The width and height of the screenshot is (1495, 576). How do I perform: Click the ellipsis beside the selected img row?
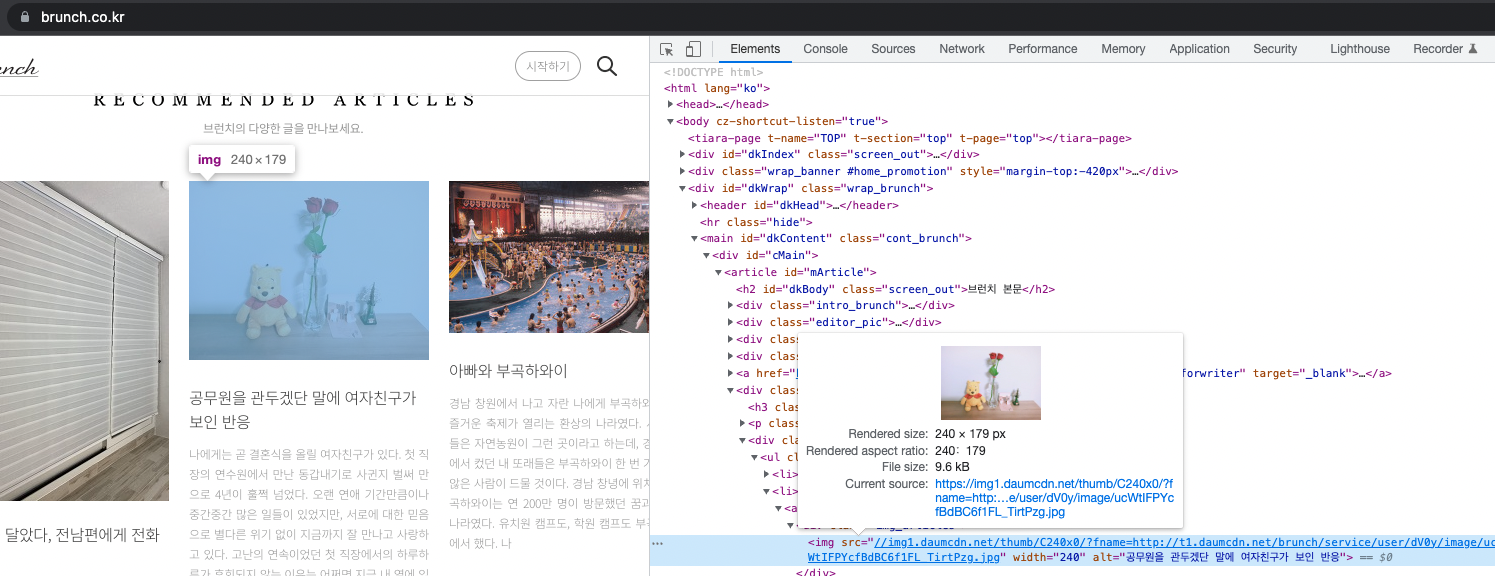point(657,543)
